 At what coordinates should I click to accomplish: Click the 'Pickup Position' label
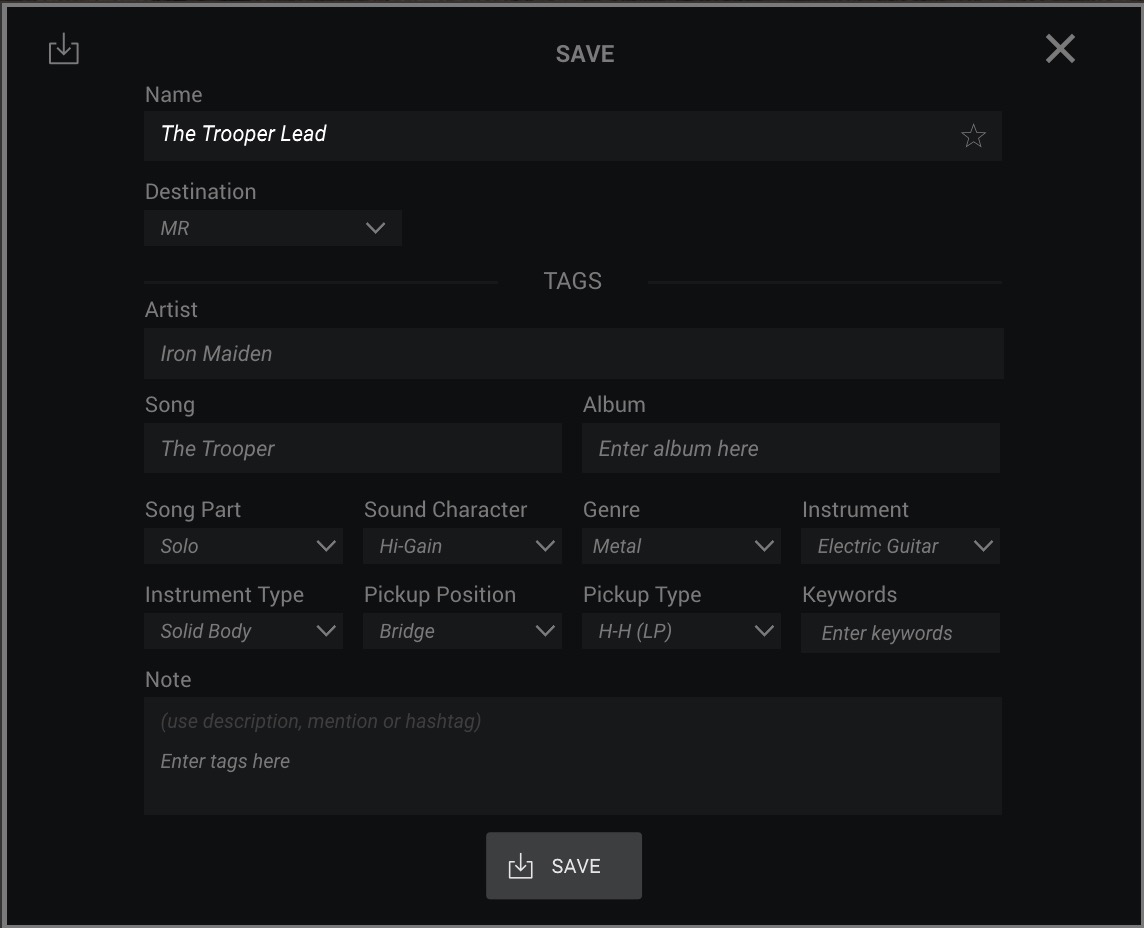(440, 595)
